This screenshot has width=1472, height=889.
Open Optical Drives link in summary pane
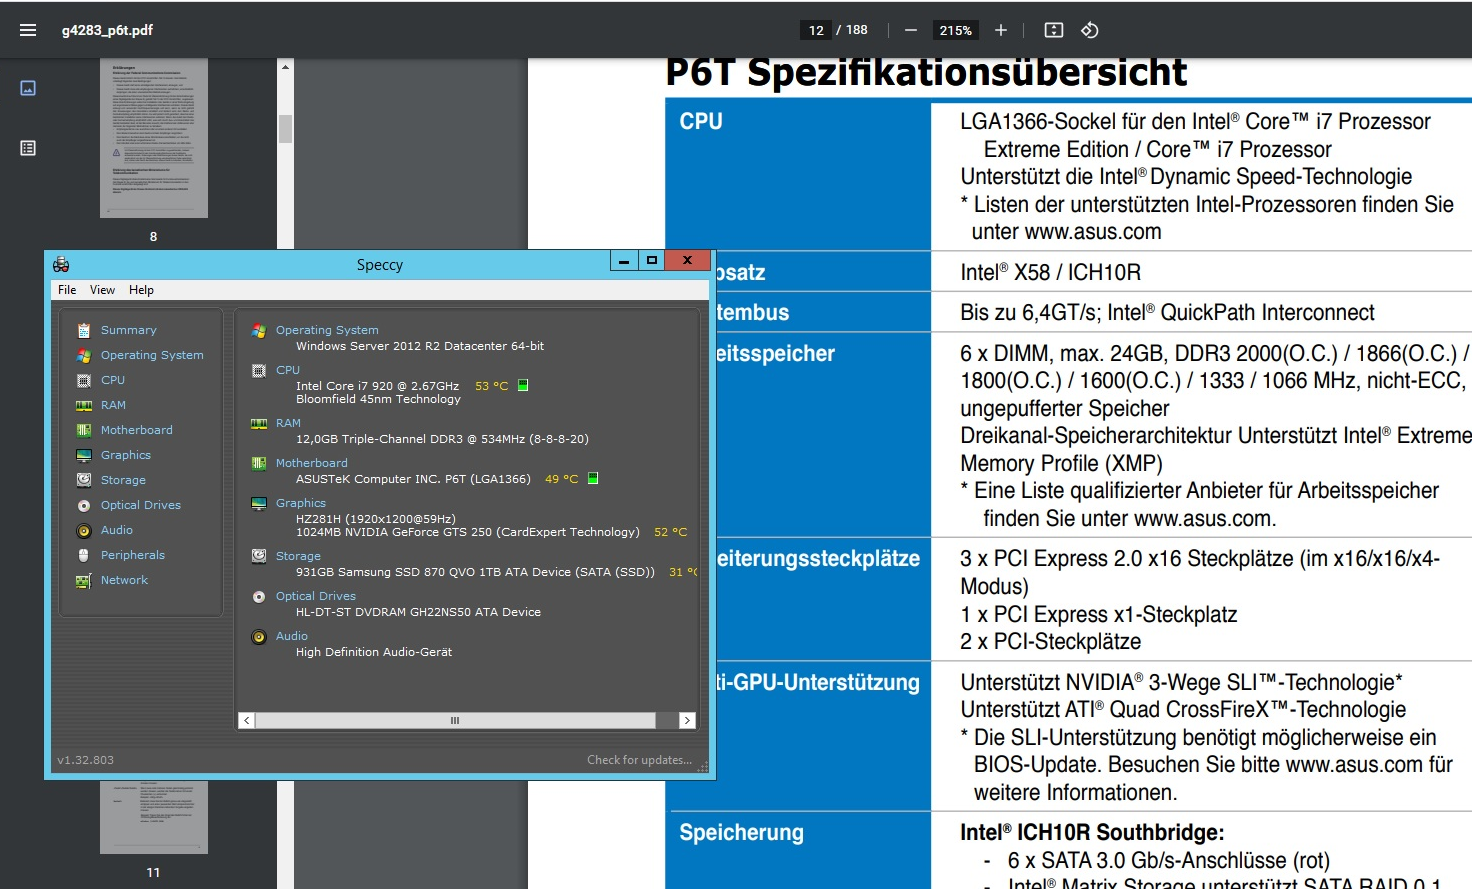coord(316,596)
